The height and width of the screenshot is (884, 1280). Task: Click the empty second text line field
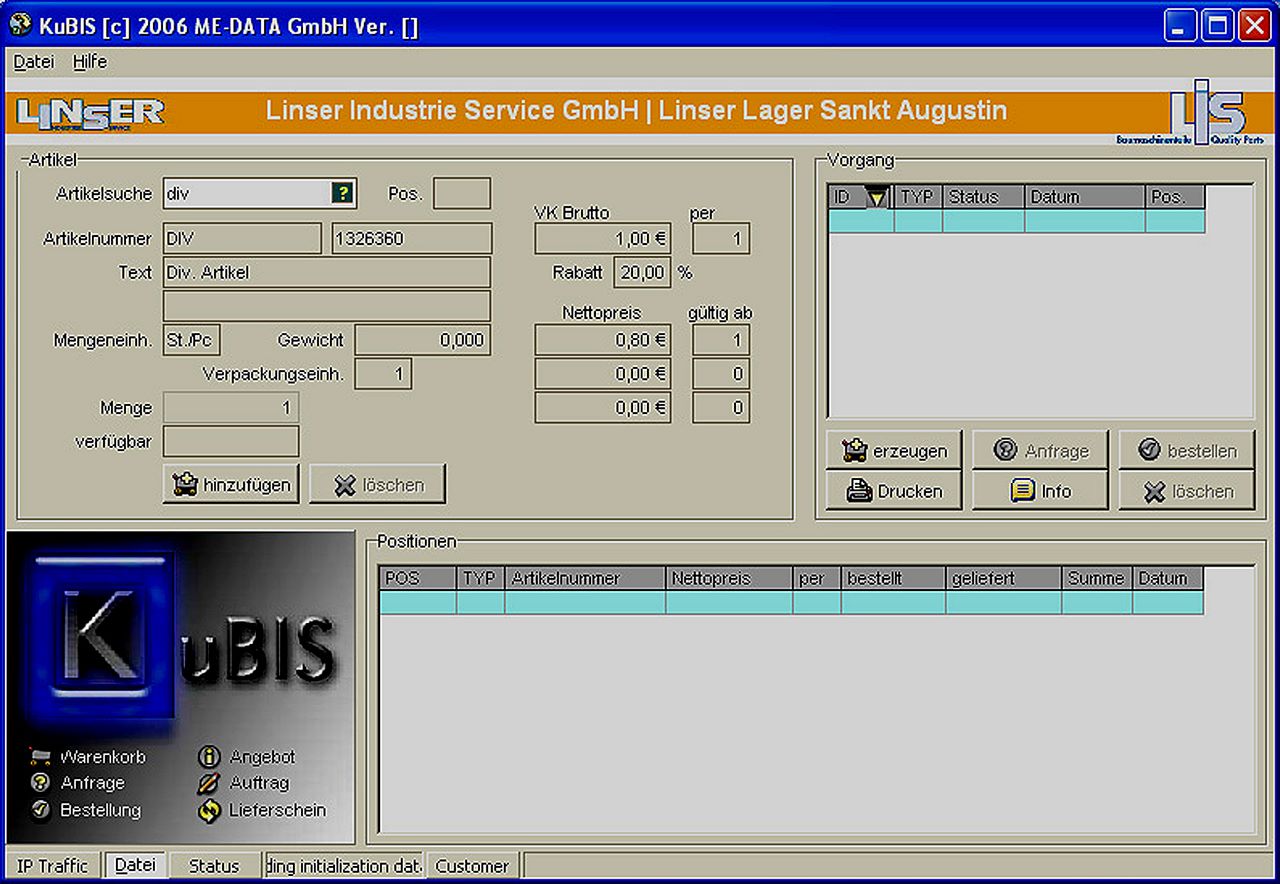tap(327, 306)
